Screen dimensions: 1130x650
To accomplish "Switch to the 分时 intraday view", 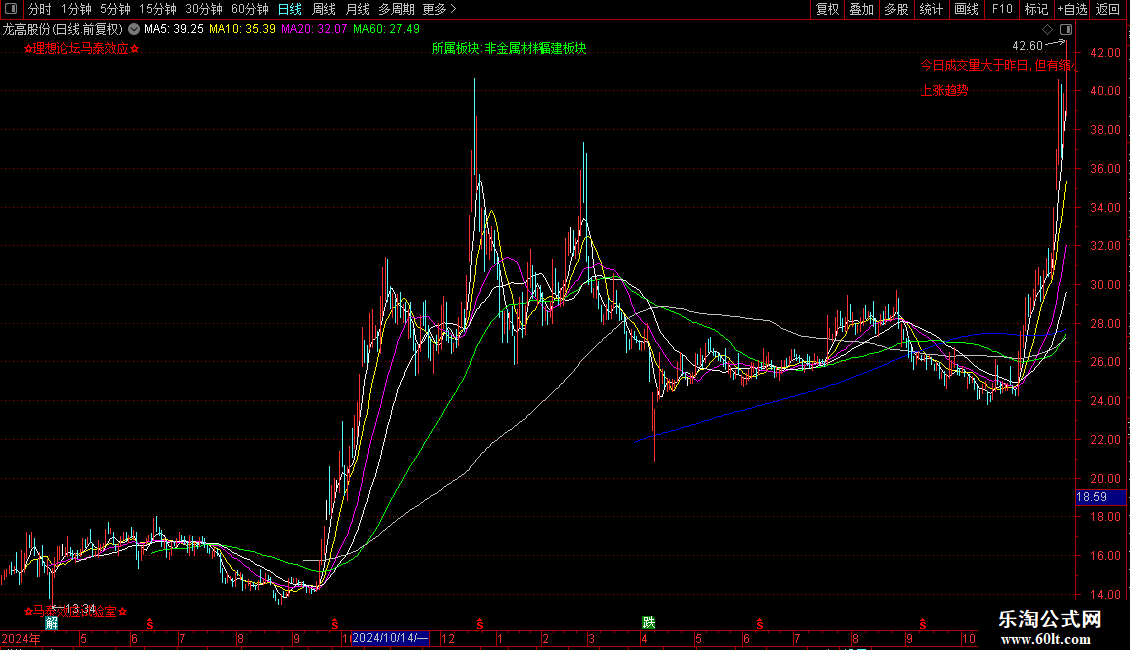I will pyautogui.click(x=39, y=9).
